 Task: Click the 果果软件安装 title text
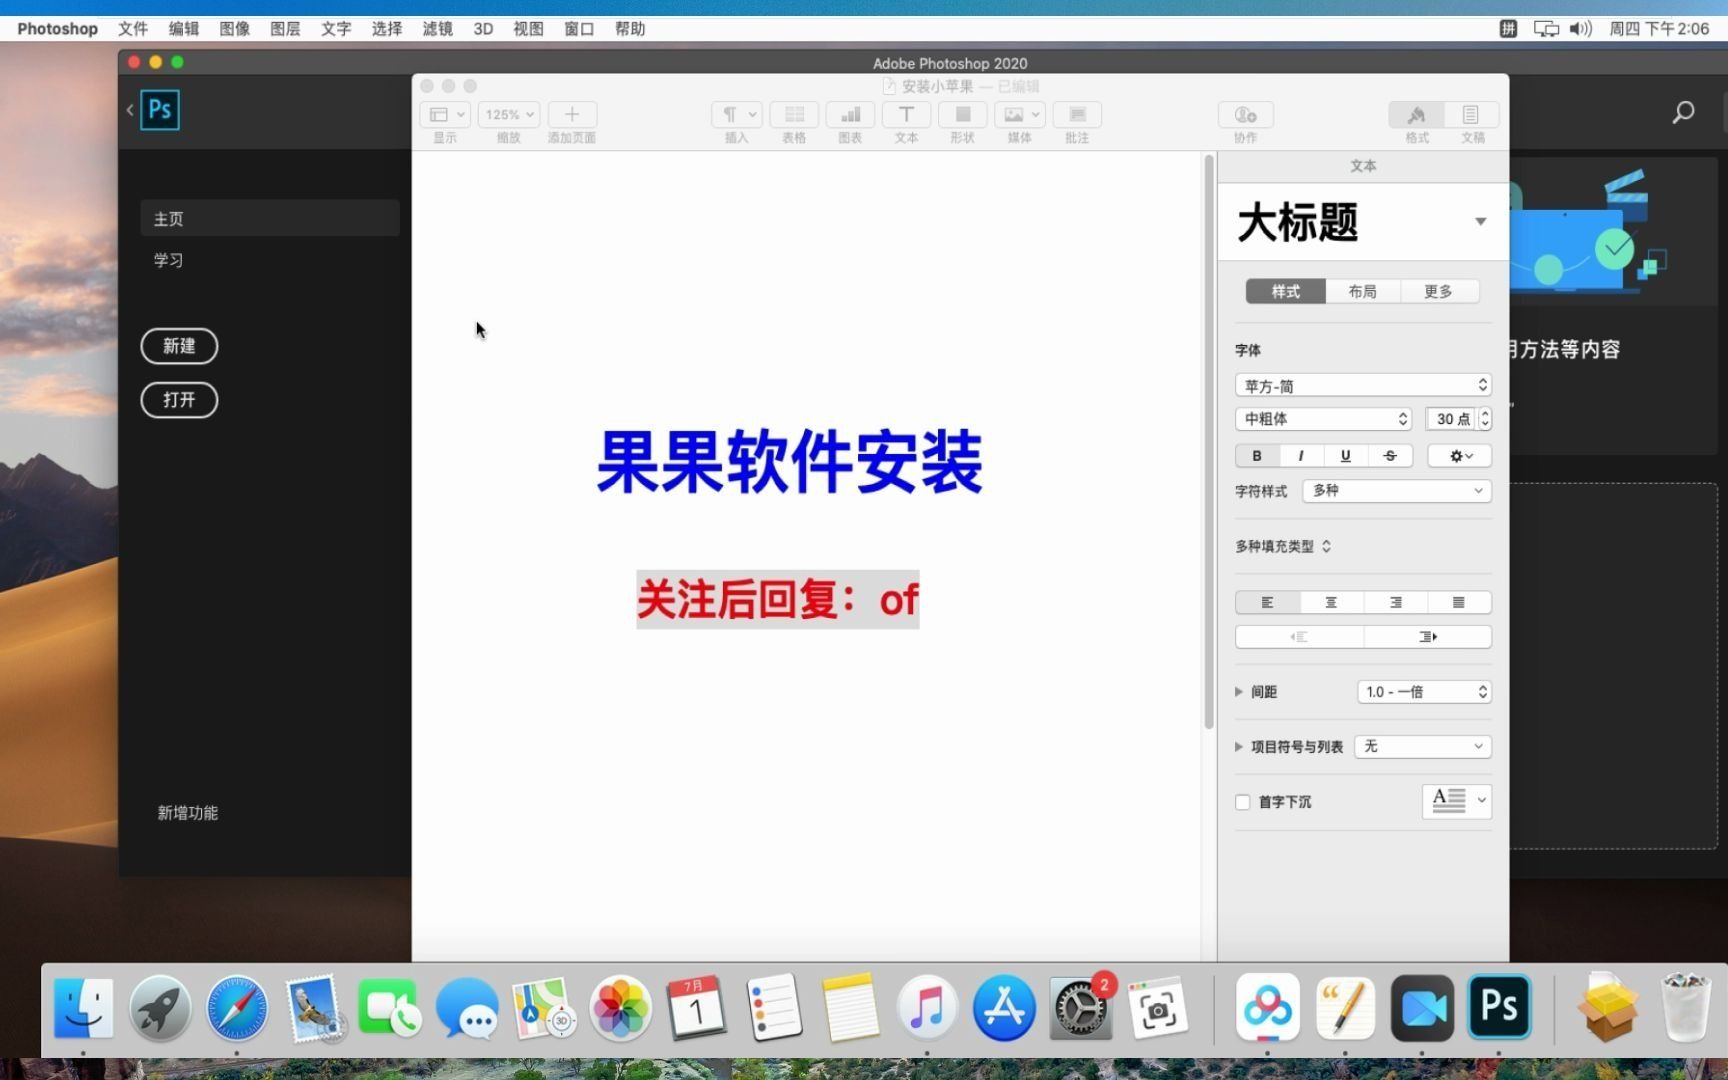(790, 463)
